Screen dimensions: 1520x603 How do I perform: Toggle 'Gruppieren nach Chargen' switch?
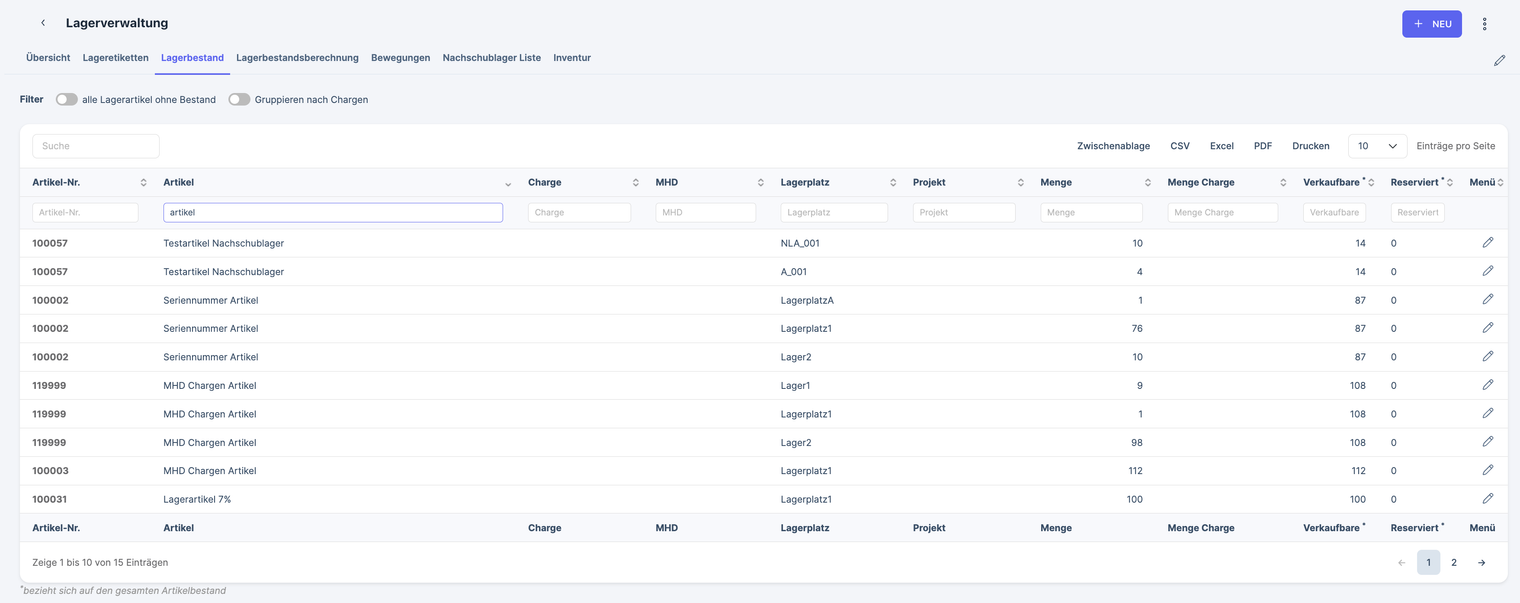[x=239, y=100]
